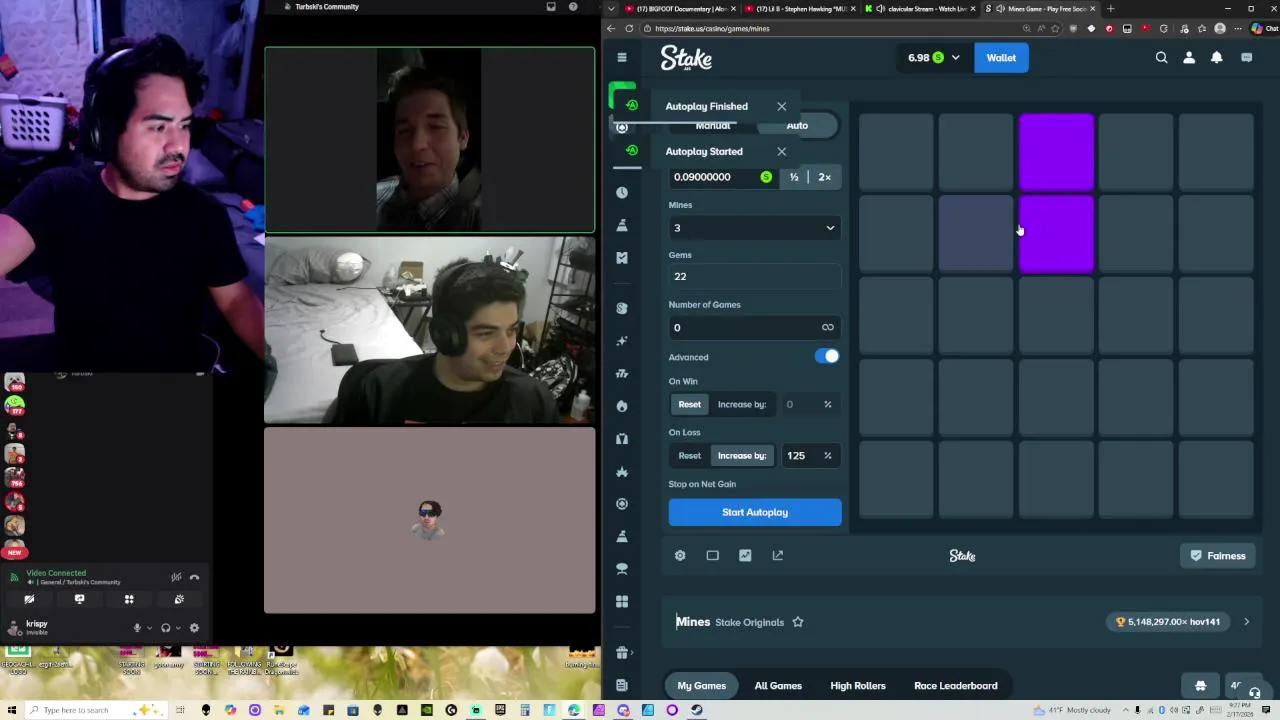
Task: Expand the balance currency dropdown
Action: click(x=955, y=58)
